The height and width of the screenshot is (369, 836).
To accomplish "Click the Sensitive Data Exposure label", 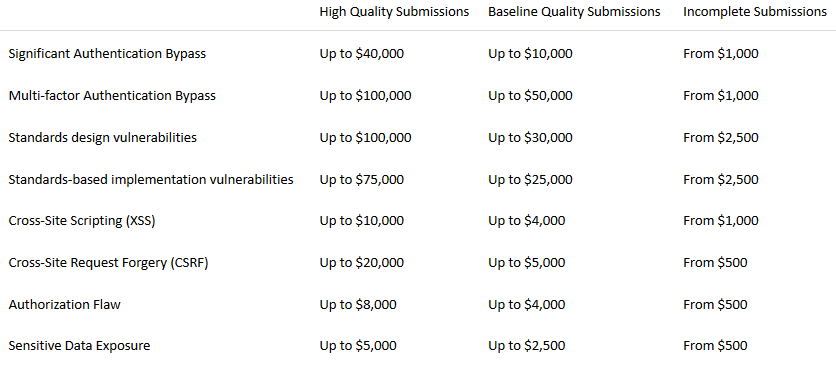I will pos(79,346).
